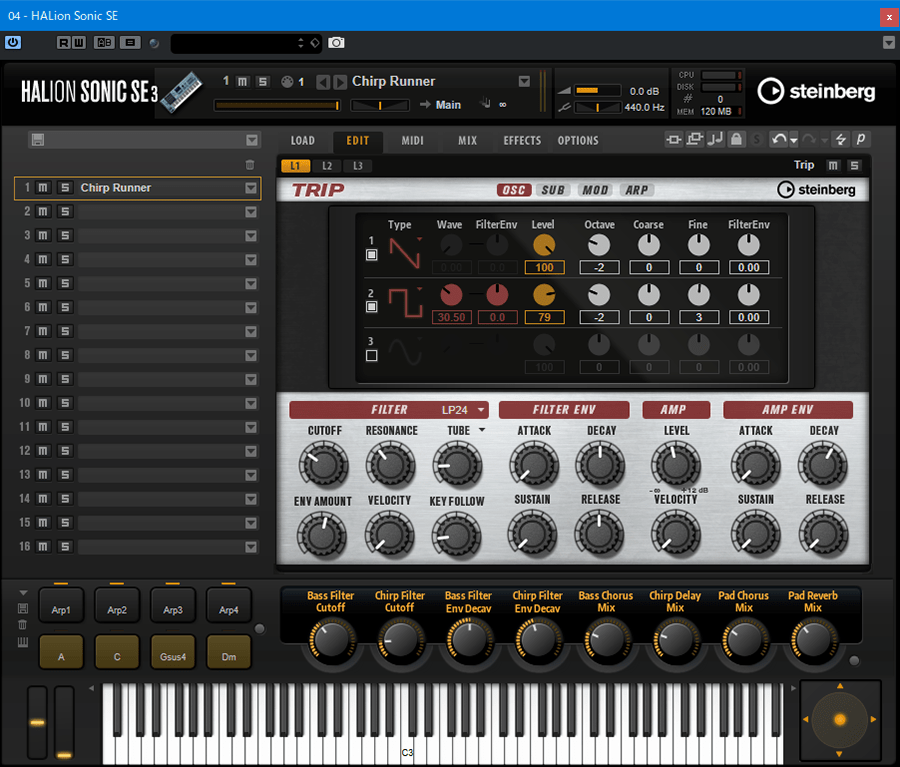Click the Read automation R button

pos(63,42)
